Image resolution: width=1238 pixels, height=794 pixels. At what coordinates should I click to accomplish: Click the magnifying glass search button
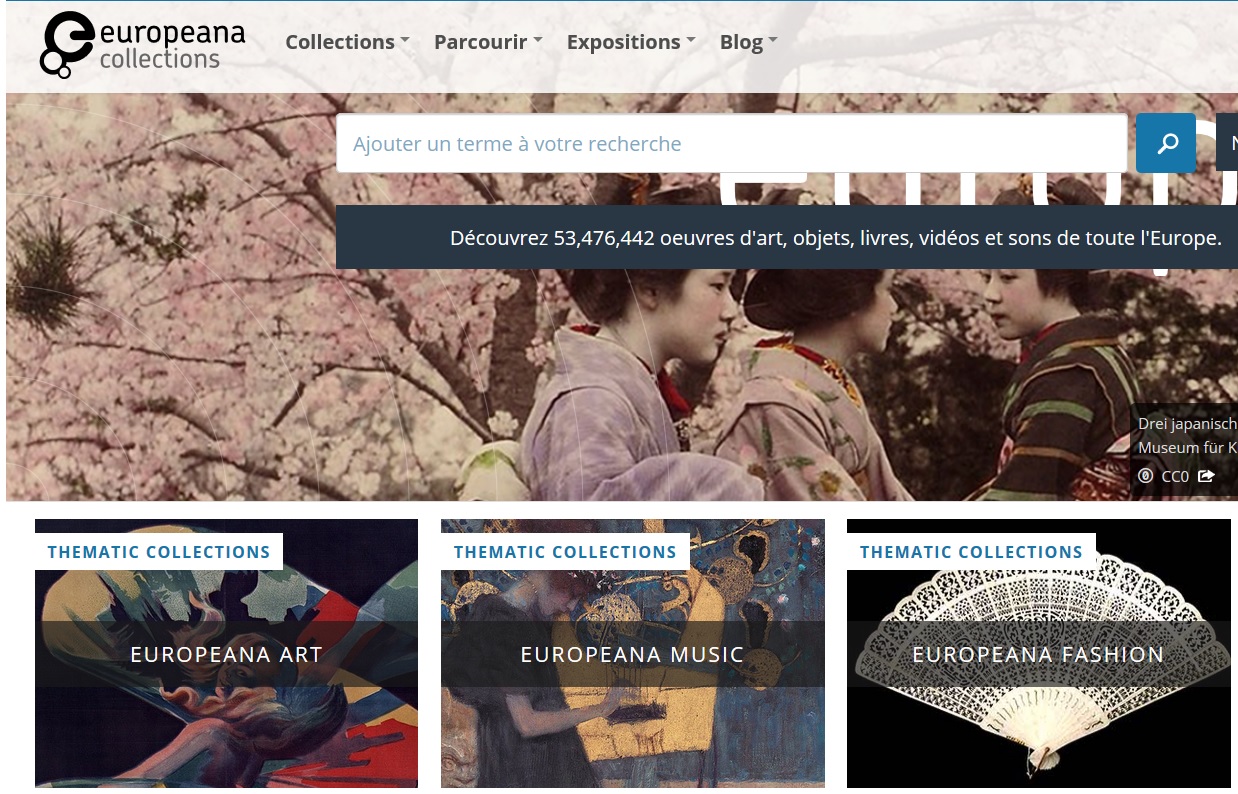(1166, 143)
